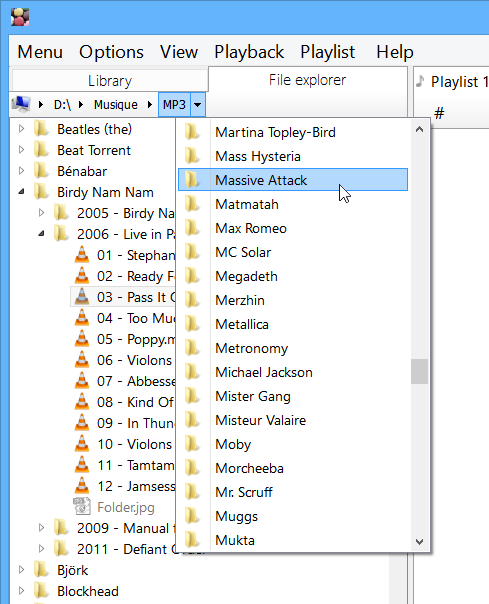489x604 pixels.
Task: Expand the 2009 - Manual album folder
Action: (x=42, y=527)
